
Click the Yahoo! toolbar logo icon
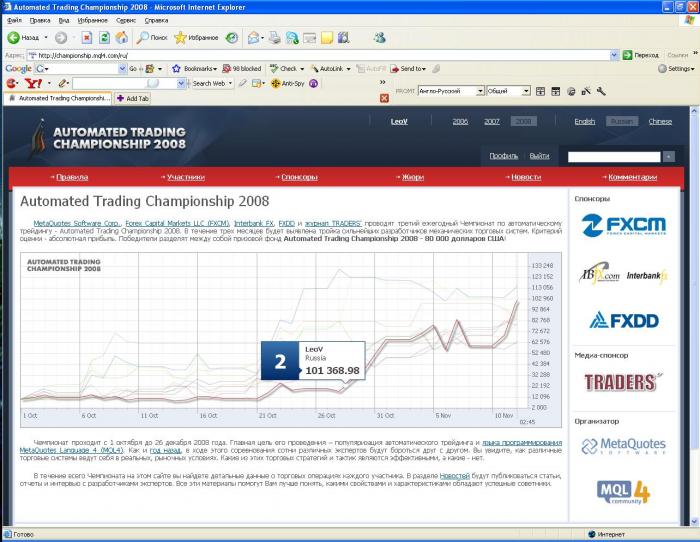coord(33,83)
